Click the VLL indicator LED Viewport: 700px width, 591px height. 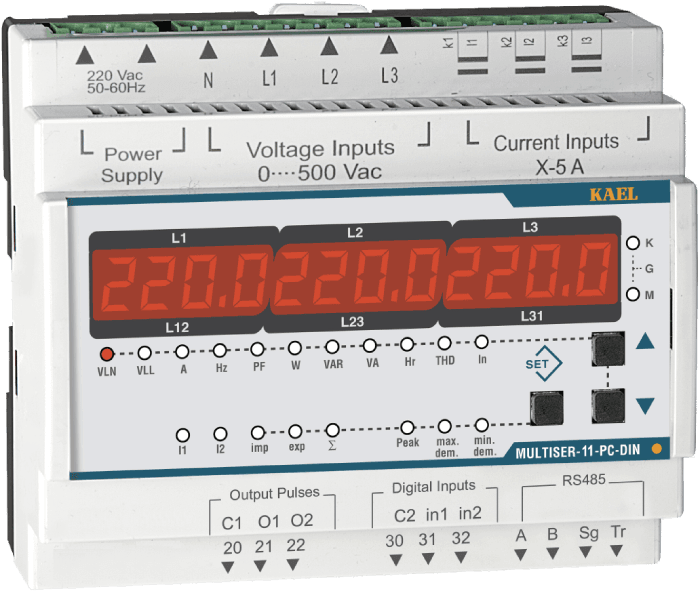144,353
